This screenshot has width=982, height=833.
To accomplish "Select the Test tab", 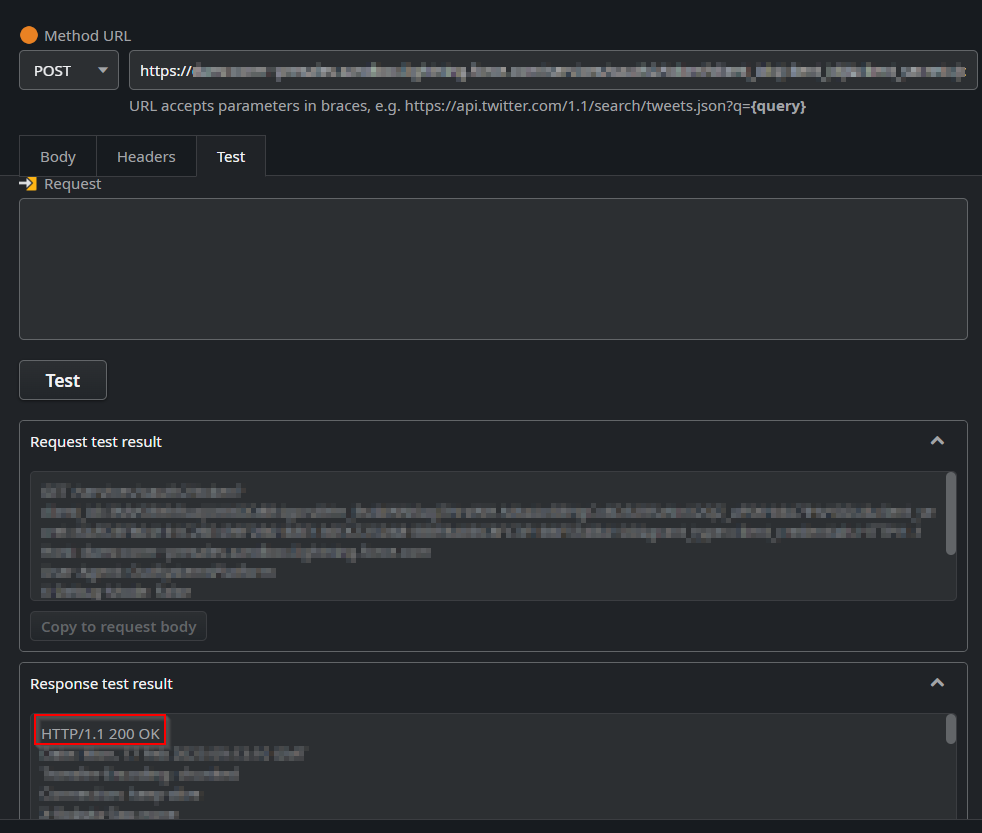I will [230, 156].
